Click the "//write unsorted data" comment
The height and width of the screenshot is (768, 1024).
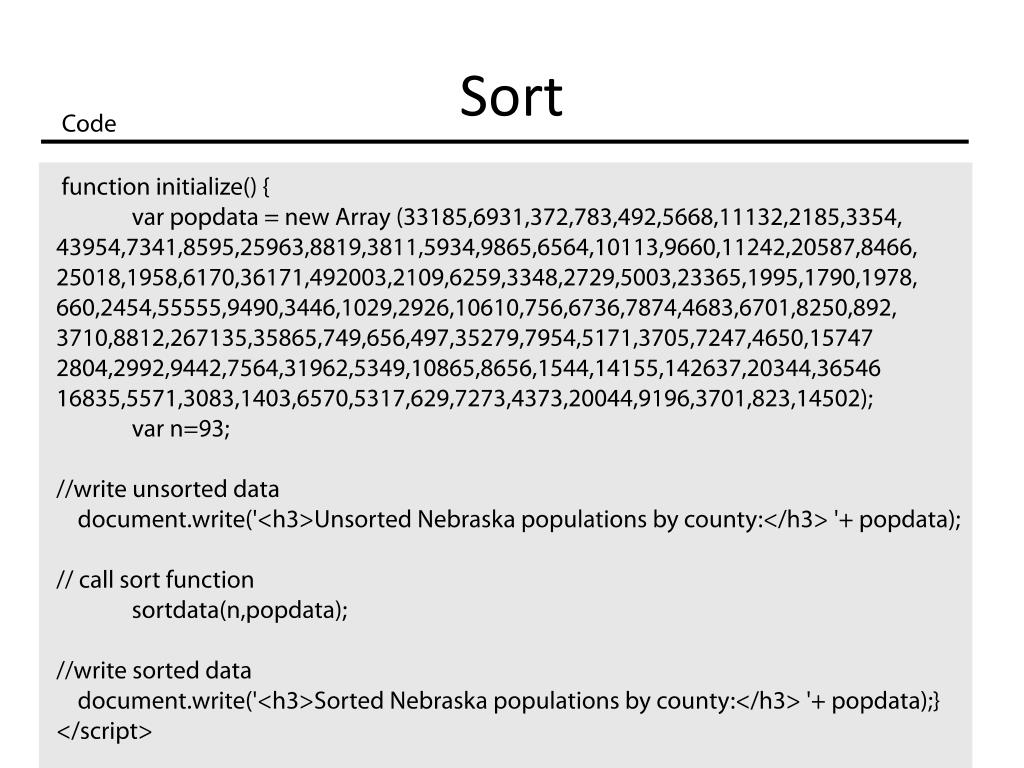pyautogui.click(x=168, y=489)
